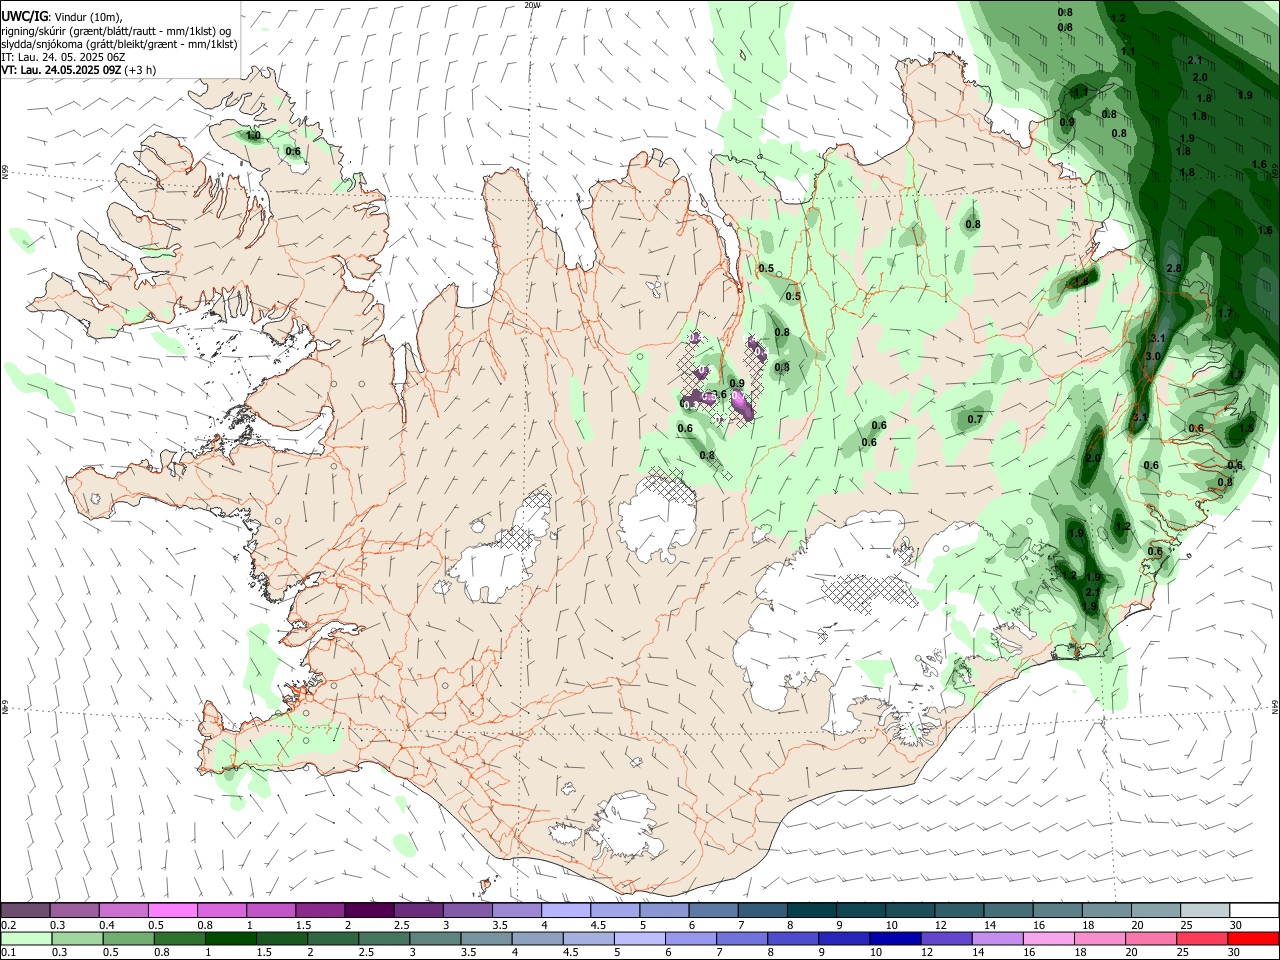Click the 0.1 tick label in lower legend
The width and height of the screenshot is (1280, 960).
pyautogui.click(x=9, y=953)
